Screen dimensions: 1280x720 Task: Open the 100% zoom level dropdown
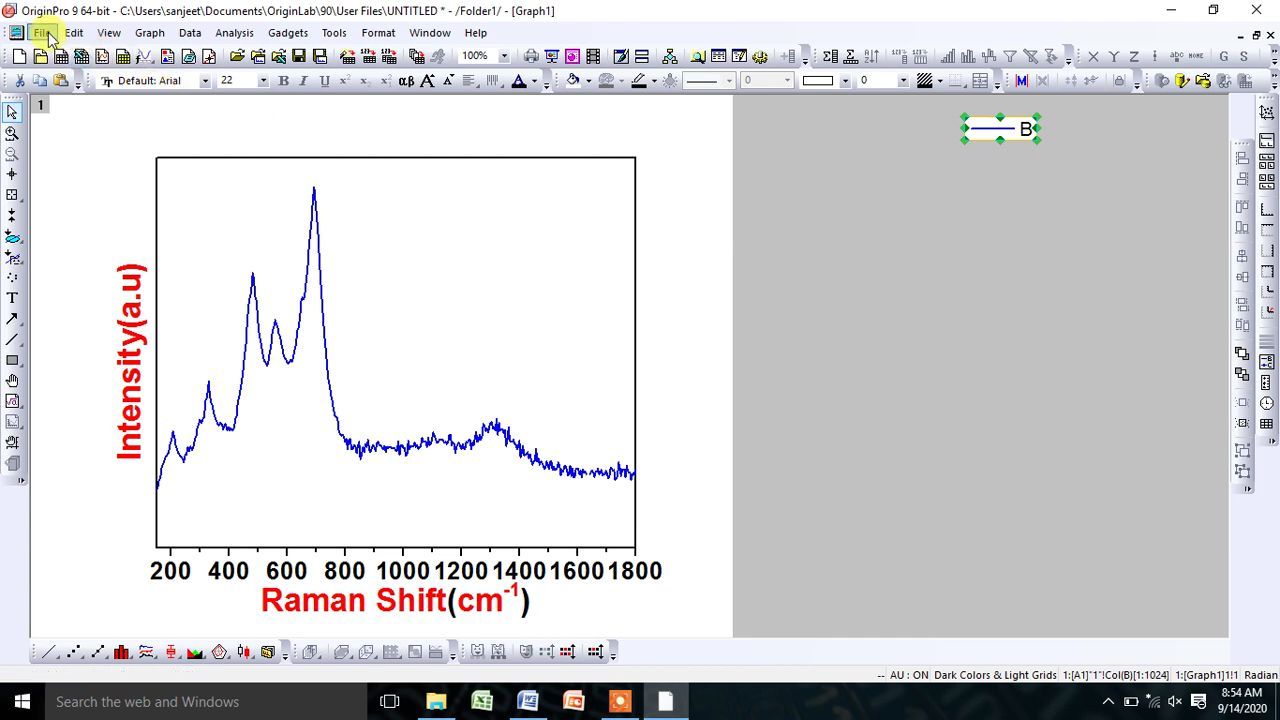point(504,56)
